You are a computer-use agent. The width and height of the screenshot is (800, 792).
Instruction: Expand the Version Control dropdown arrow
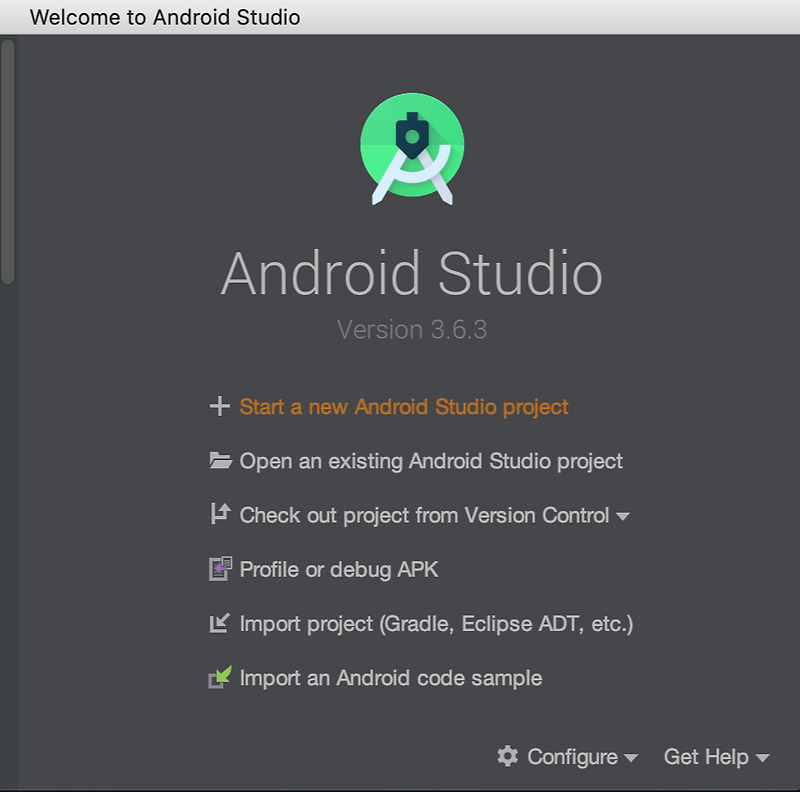click(622, 516)
